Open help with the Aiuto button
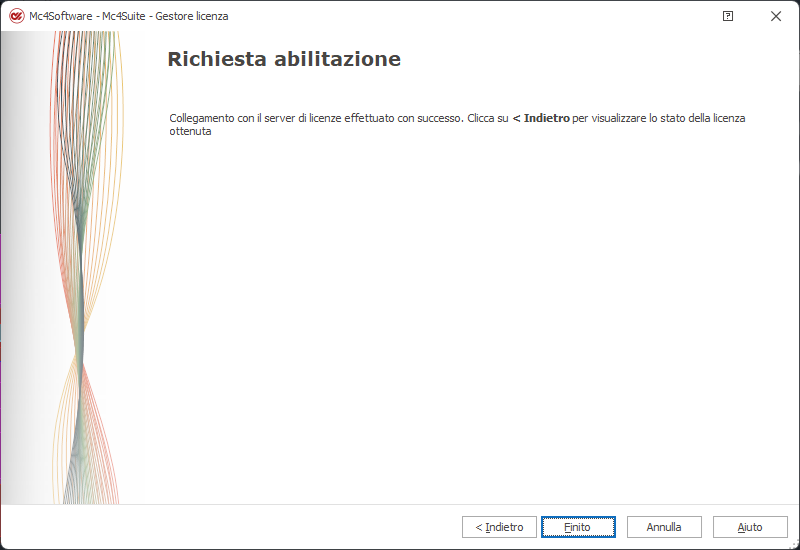800x550 pixels. coord(750,527)
